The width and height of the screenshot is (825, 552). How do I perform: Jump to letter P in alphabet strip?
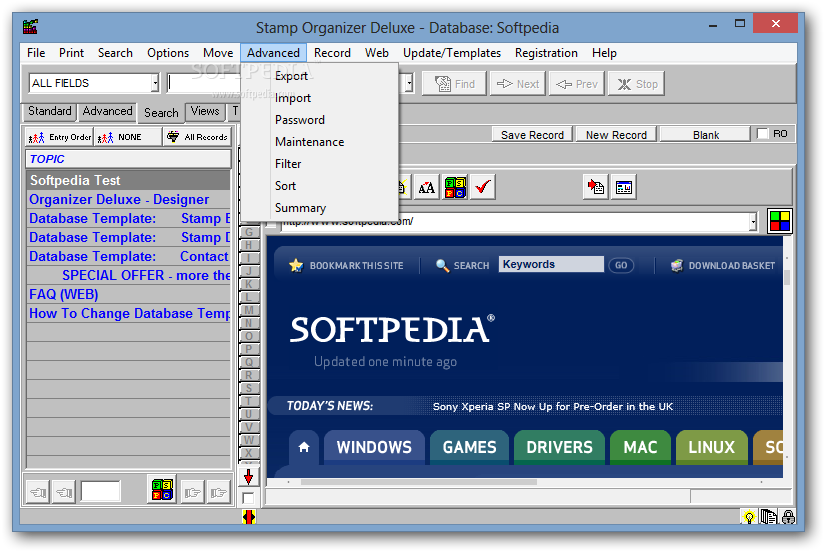(x=248, y=349)
